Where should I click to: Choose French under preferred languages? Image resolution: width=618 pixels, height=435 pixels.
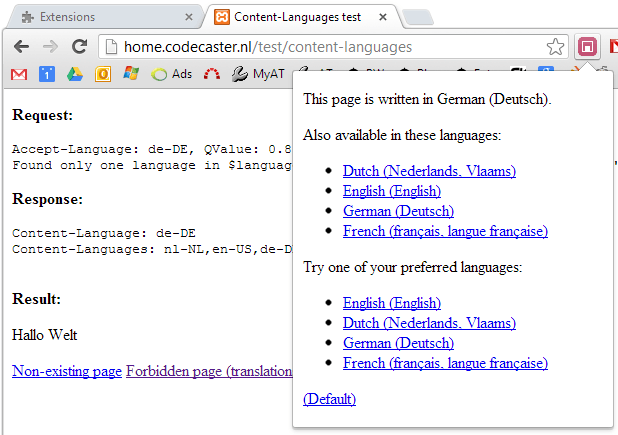tap(445, 363)
